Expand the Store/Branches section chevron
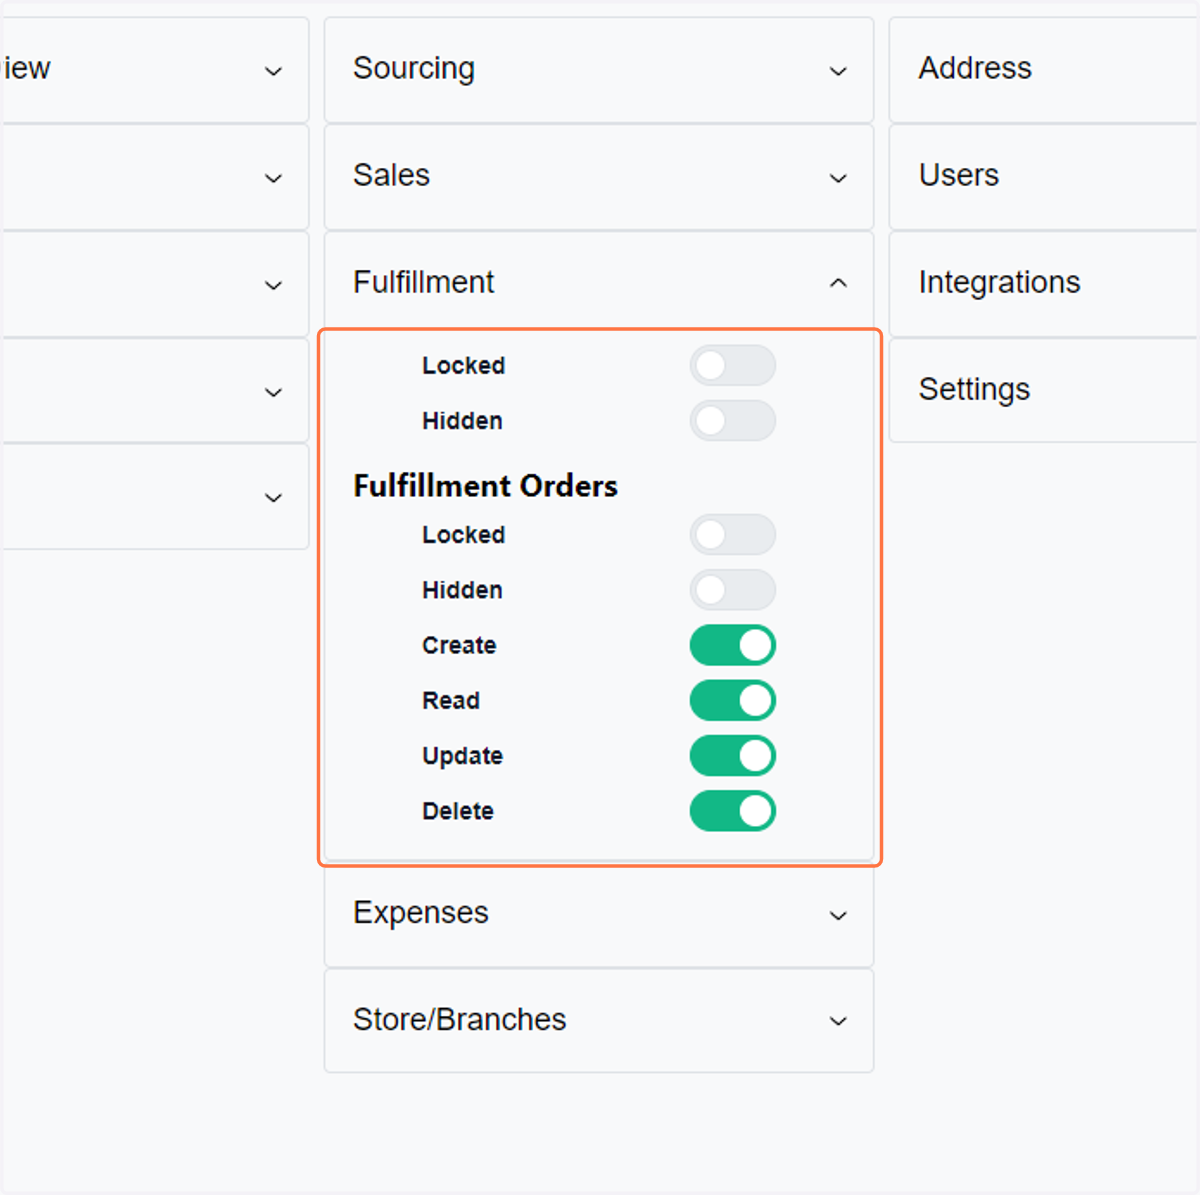The width and height of the screenshot is (1200, 1195). [x=838, y=1021]
